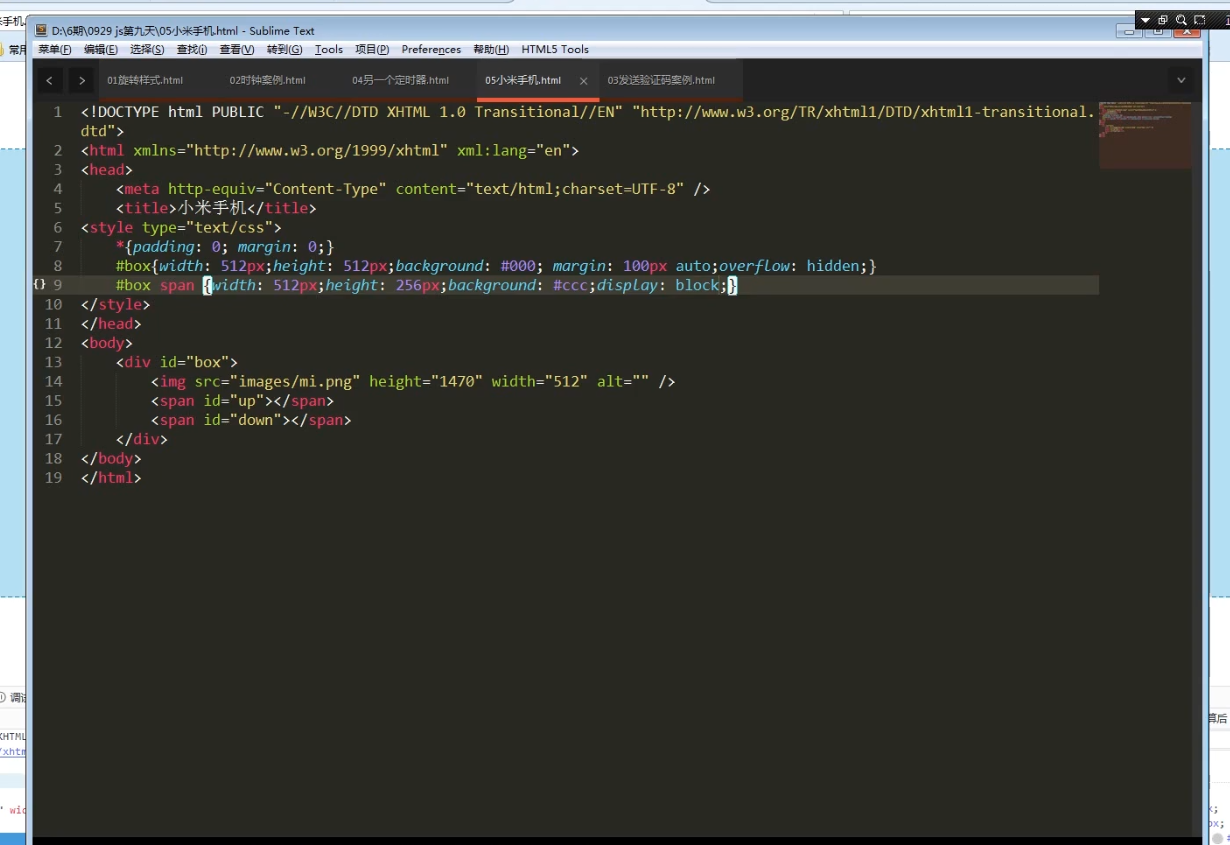Open the 项目(P) menu
This screenshot has width=1230, height=845.
coord(372,49)
